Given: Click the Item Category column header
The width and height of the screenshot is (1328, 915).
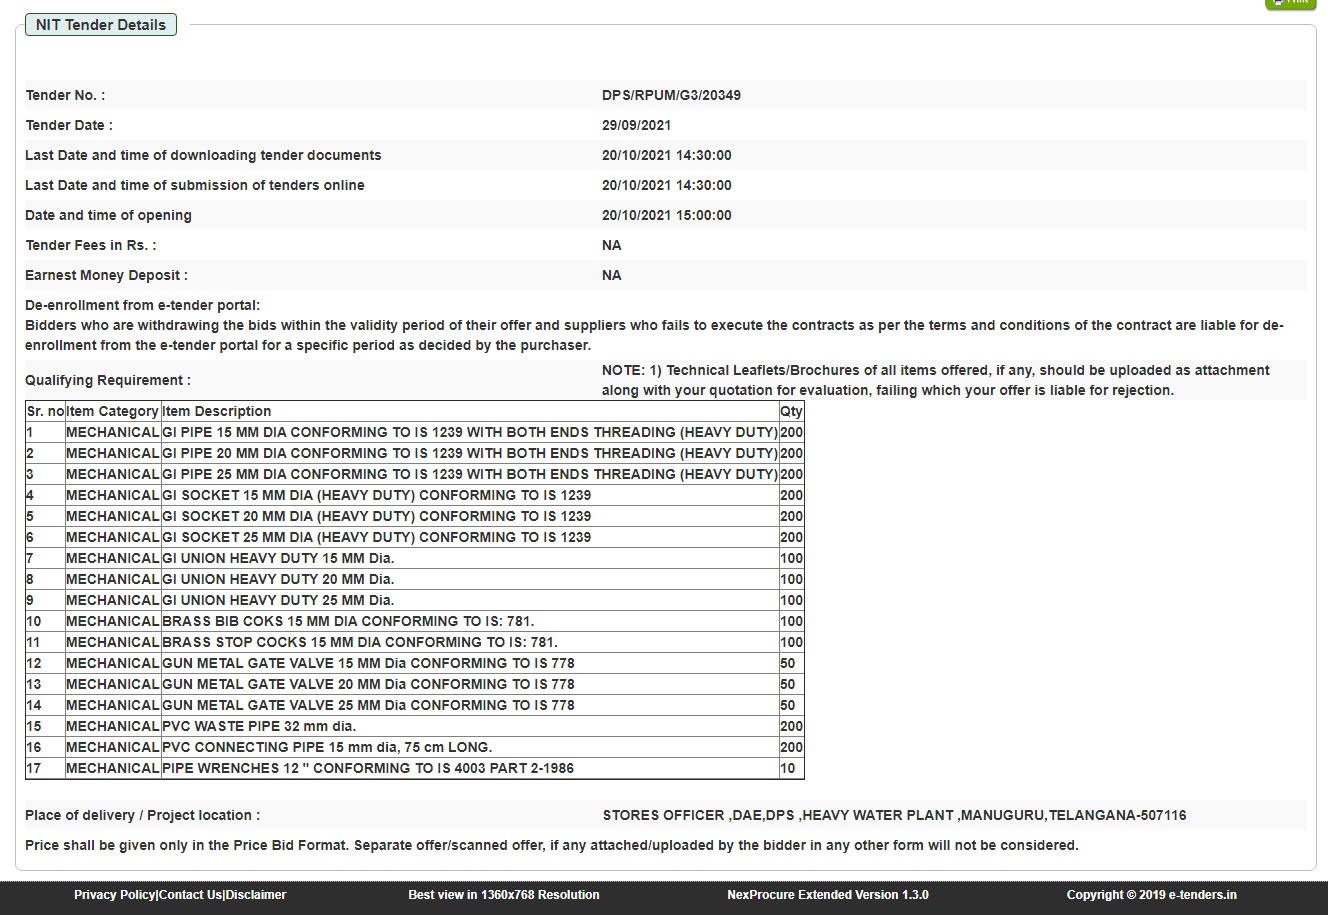Looking at the screenshot, I should 113,411.
